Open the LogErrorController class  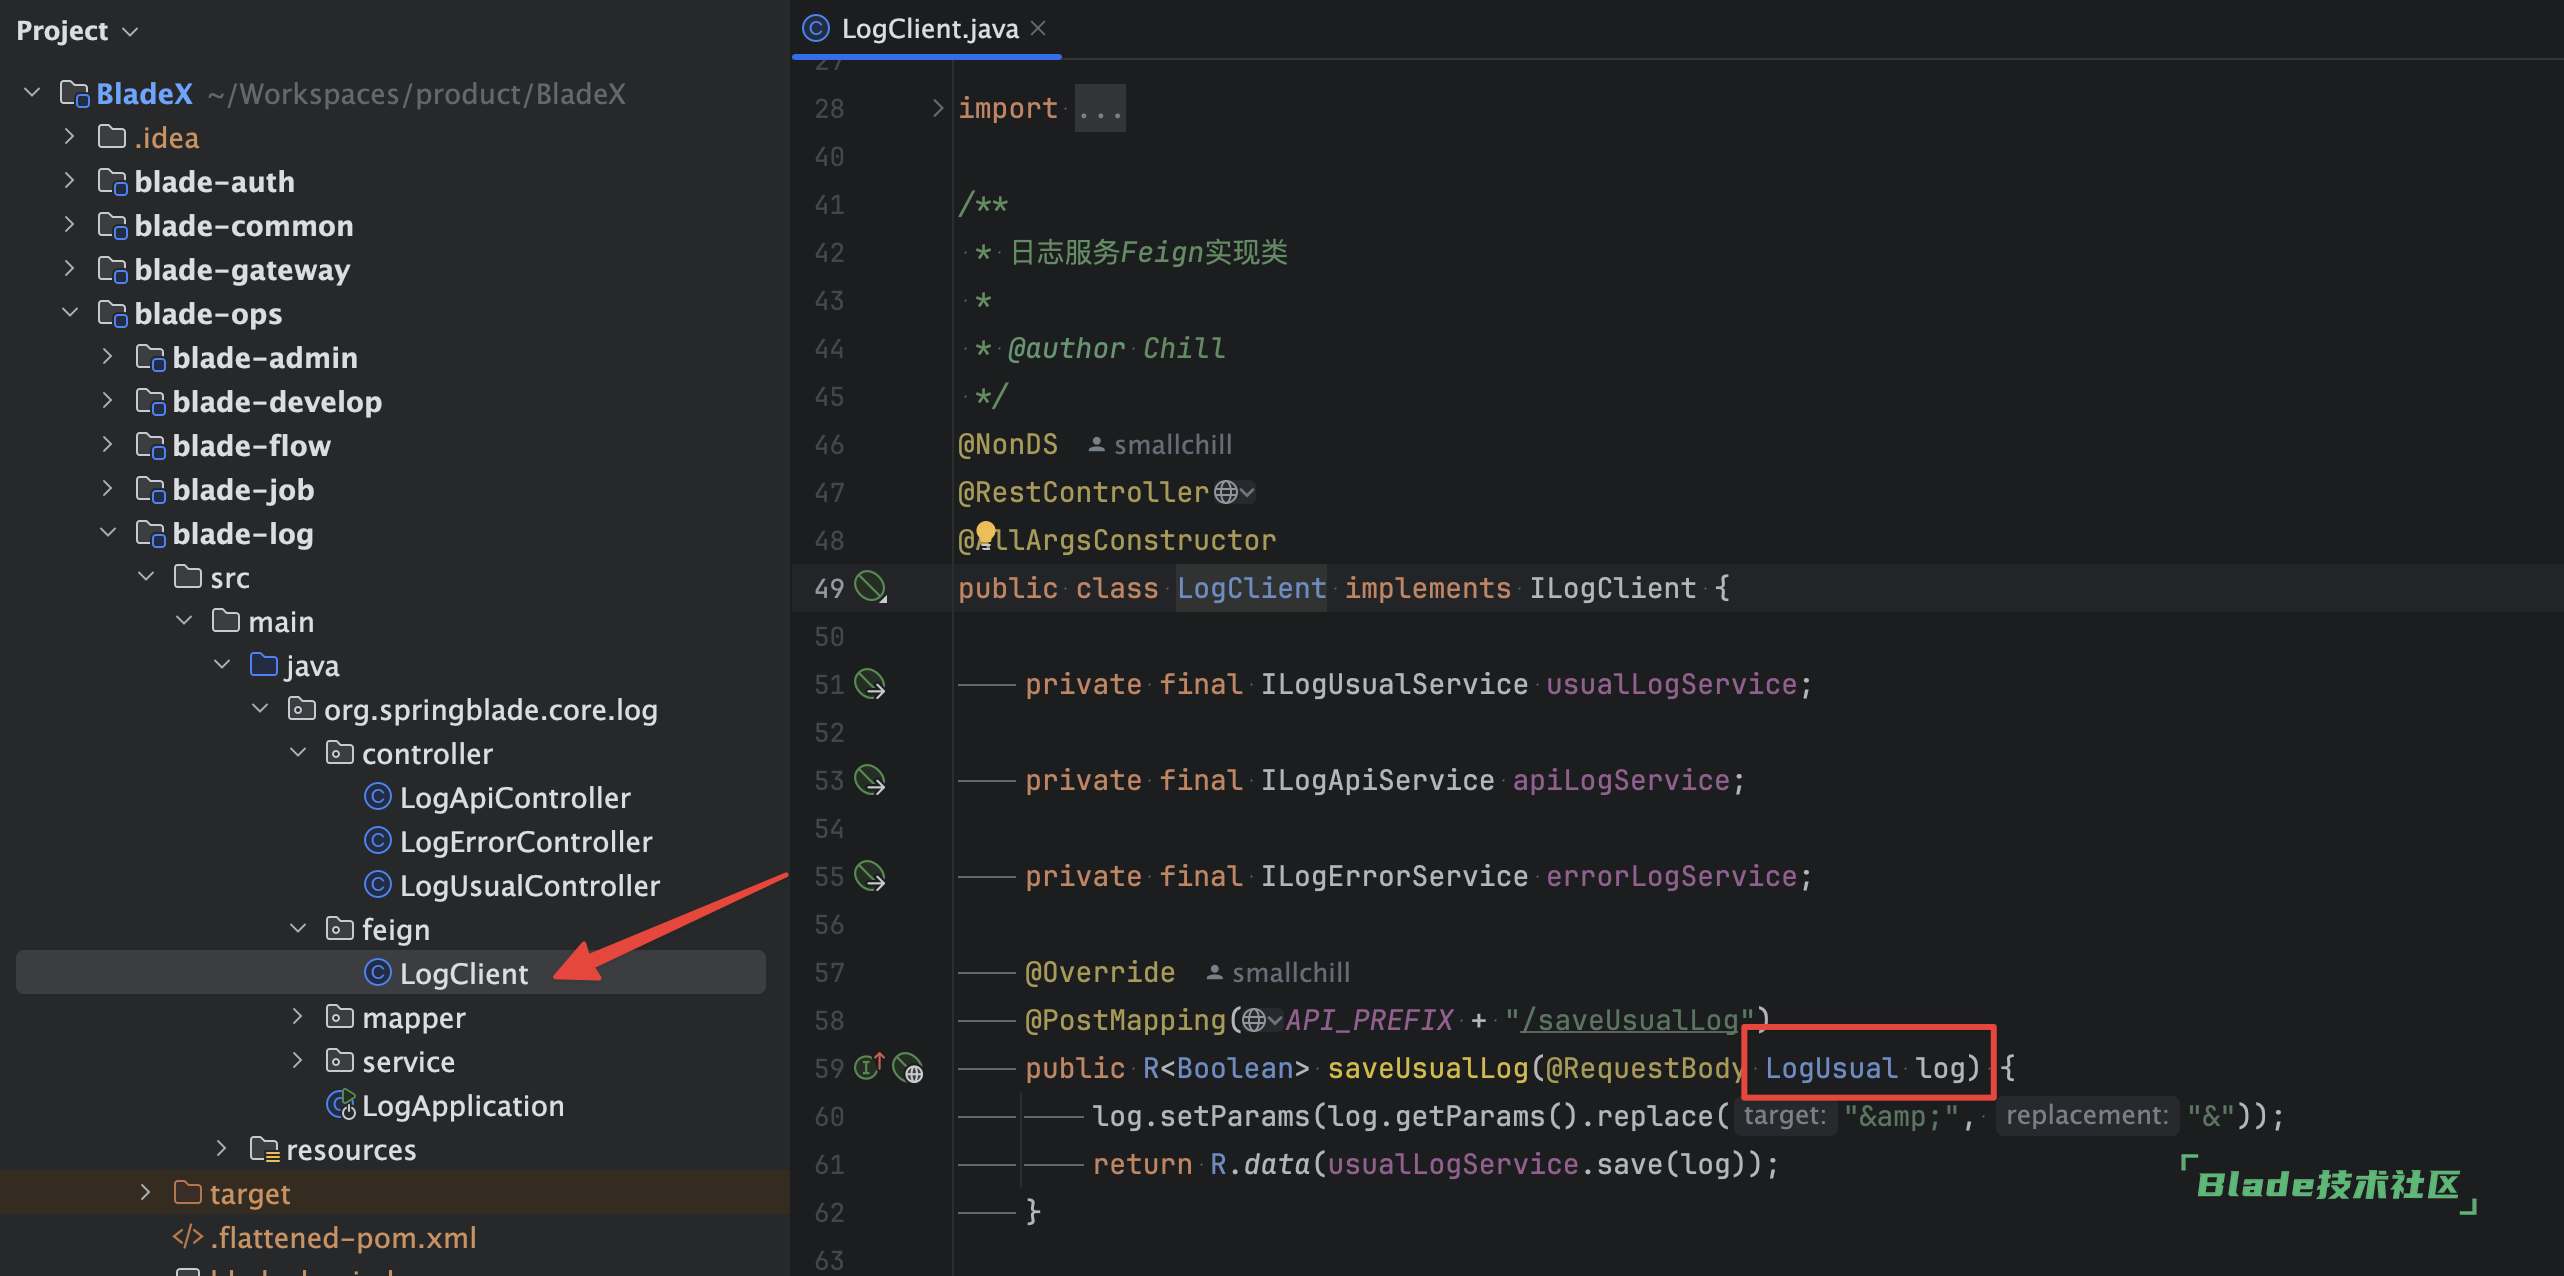tap(526, 842)
